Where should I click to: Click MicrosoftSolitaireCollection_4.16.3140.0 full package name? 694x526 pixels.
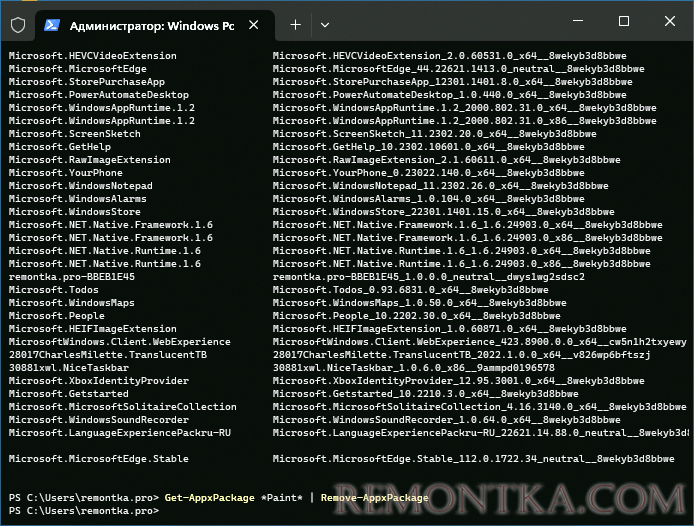pos(480,407)
